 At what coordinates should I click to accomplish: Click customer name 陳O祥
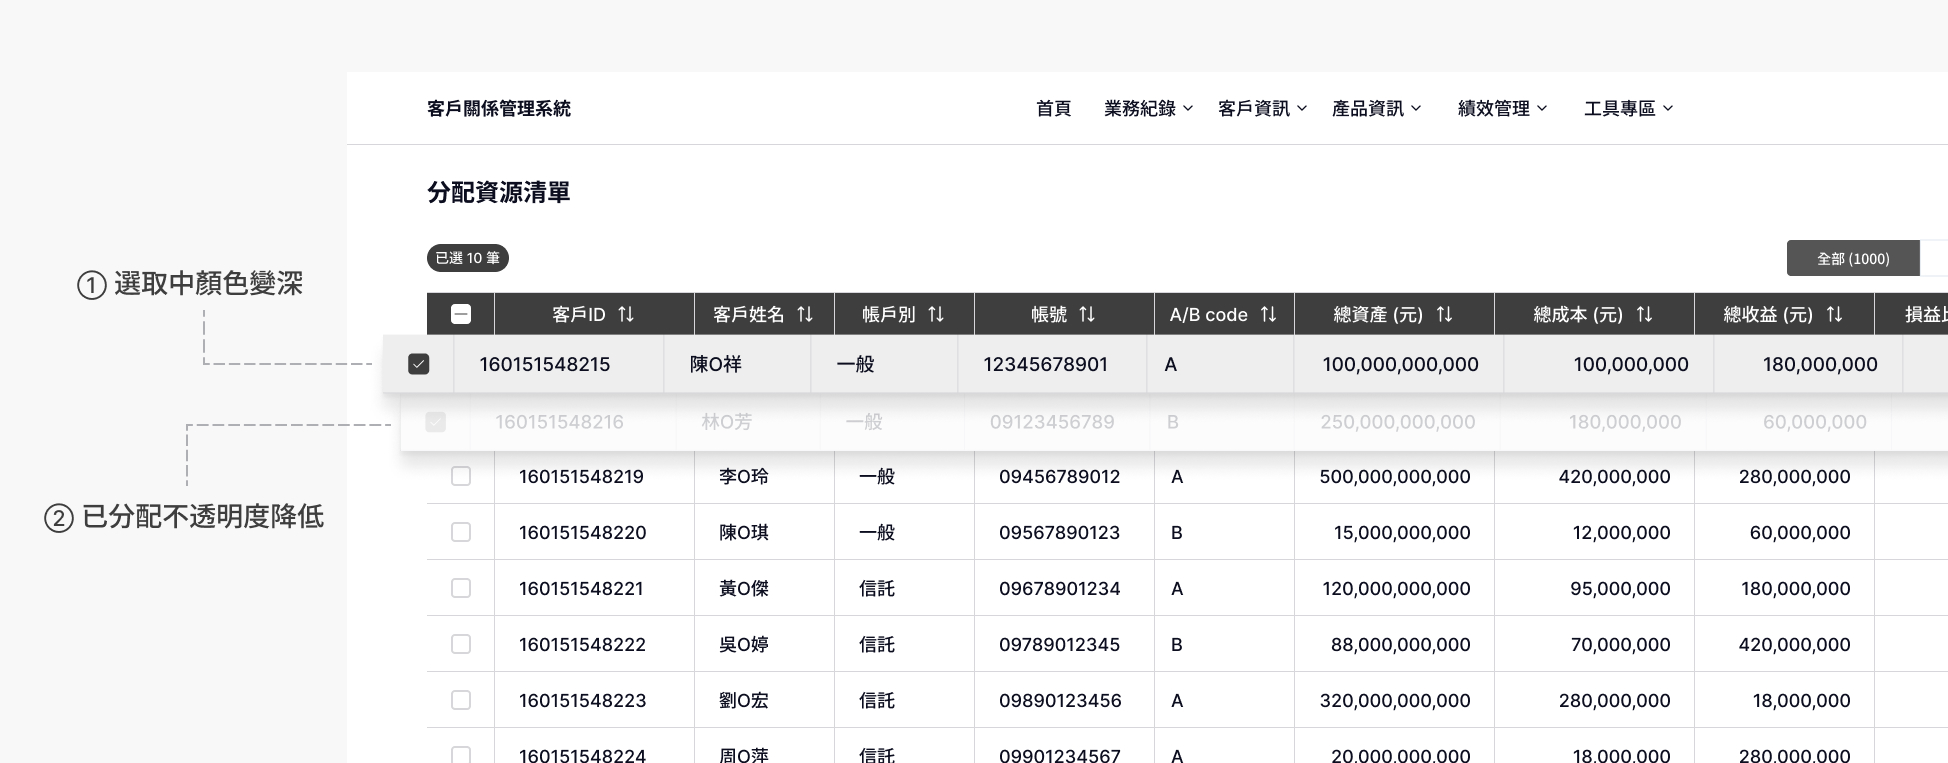tap(716, 364)
